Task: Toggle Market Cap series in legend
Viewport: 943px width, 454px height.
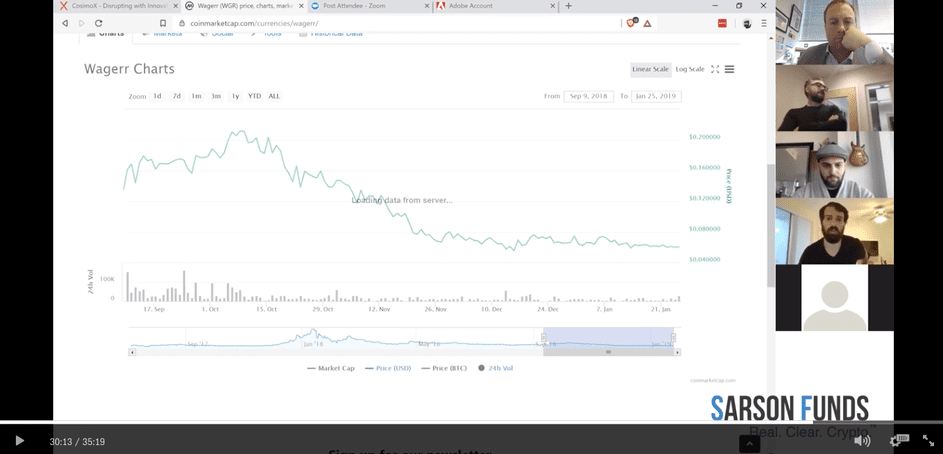Action: (331, 368)
